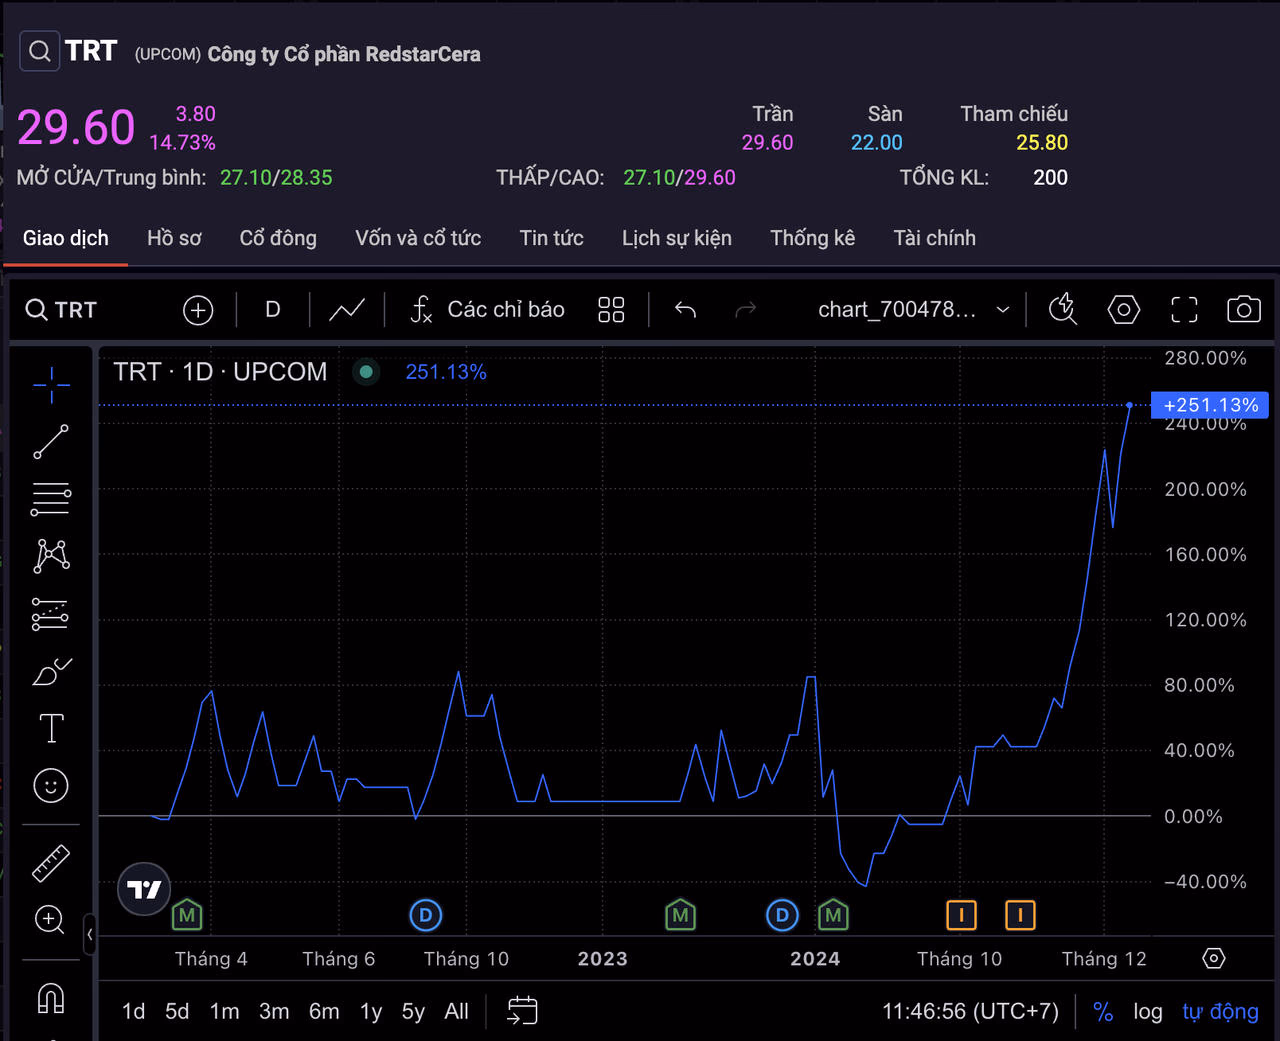The width and height of the screenshot is (1280, 1041).
Task: Click the magnet snap mode icon
Action: [x=51, y=997]
